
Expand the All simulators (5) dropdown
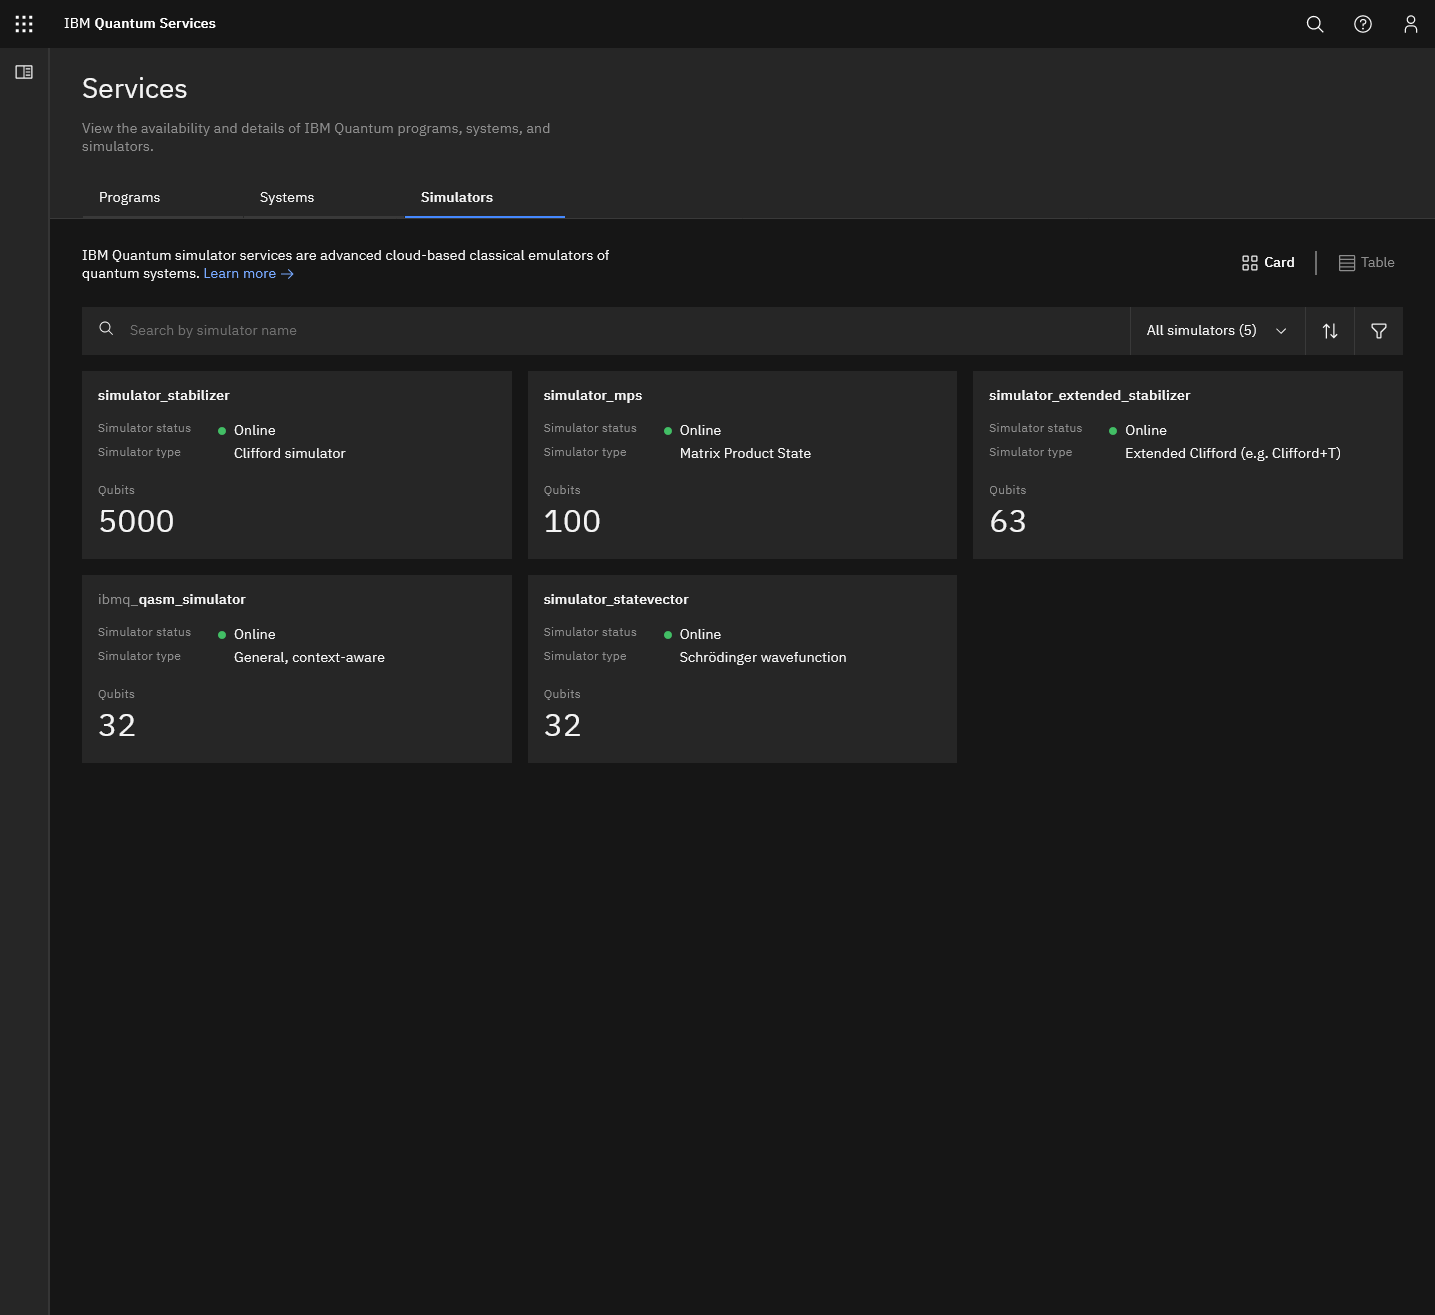tap(1217, 331)
